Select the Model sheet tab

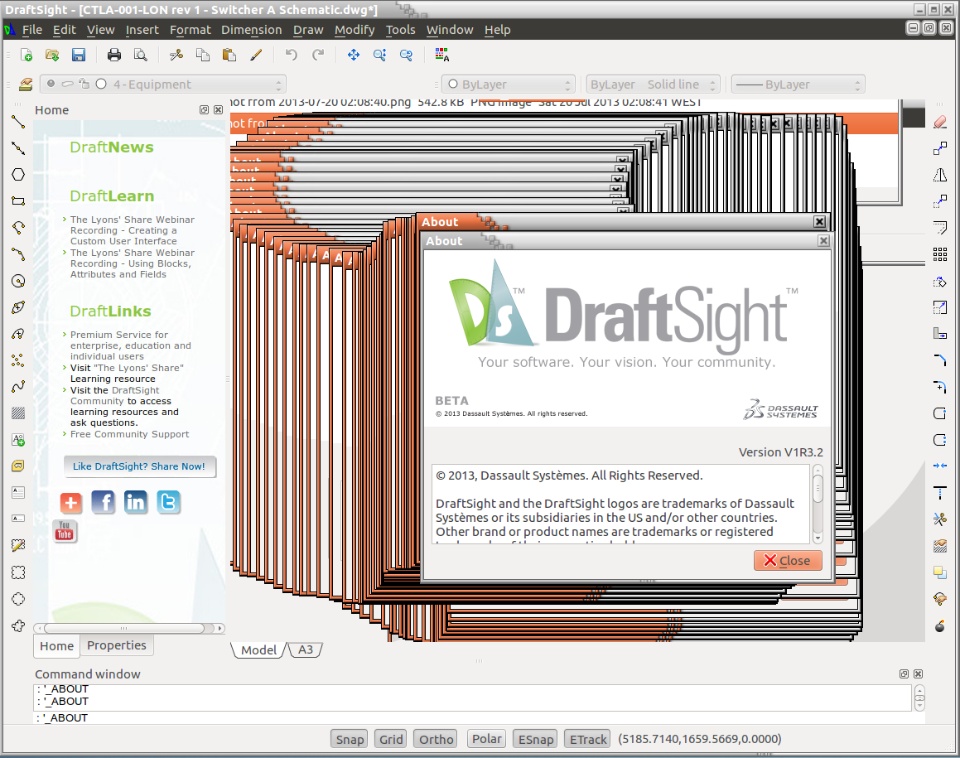tap(258, 650)
